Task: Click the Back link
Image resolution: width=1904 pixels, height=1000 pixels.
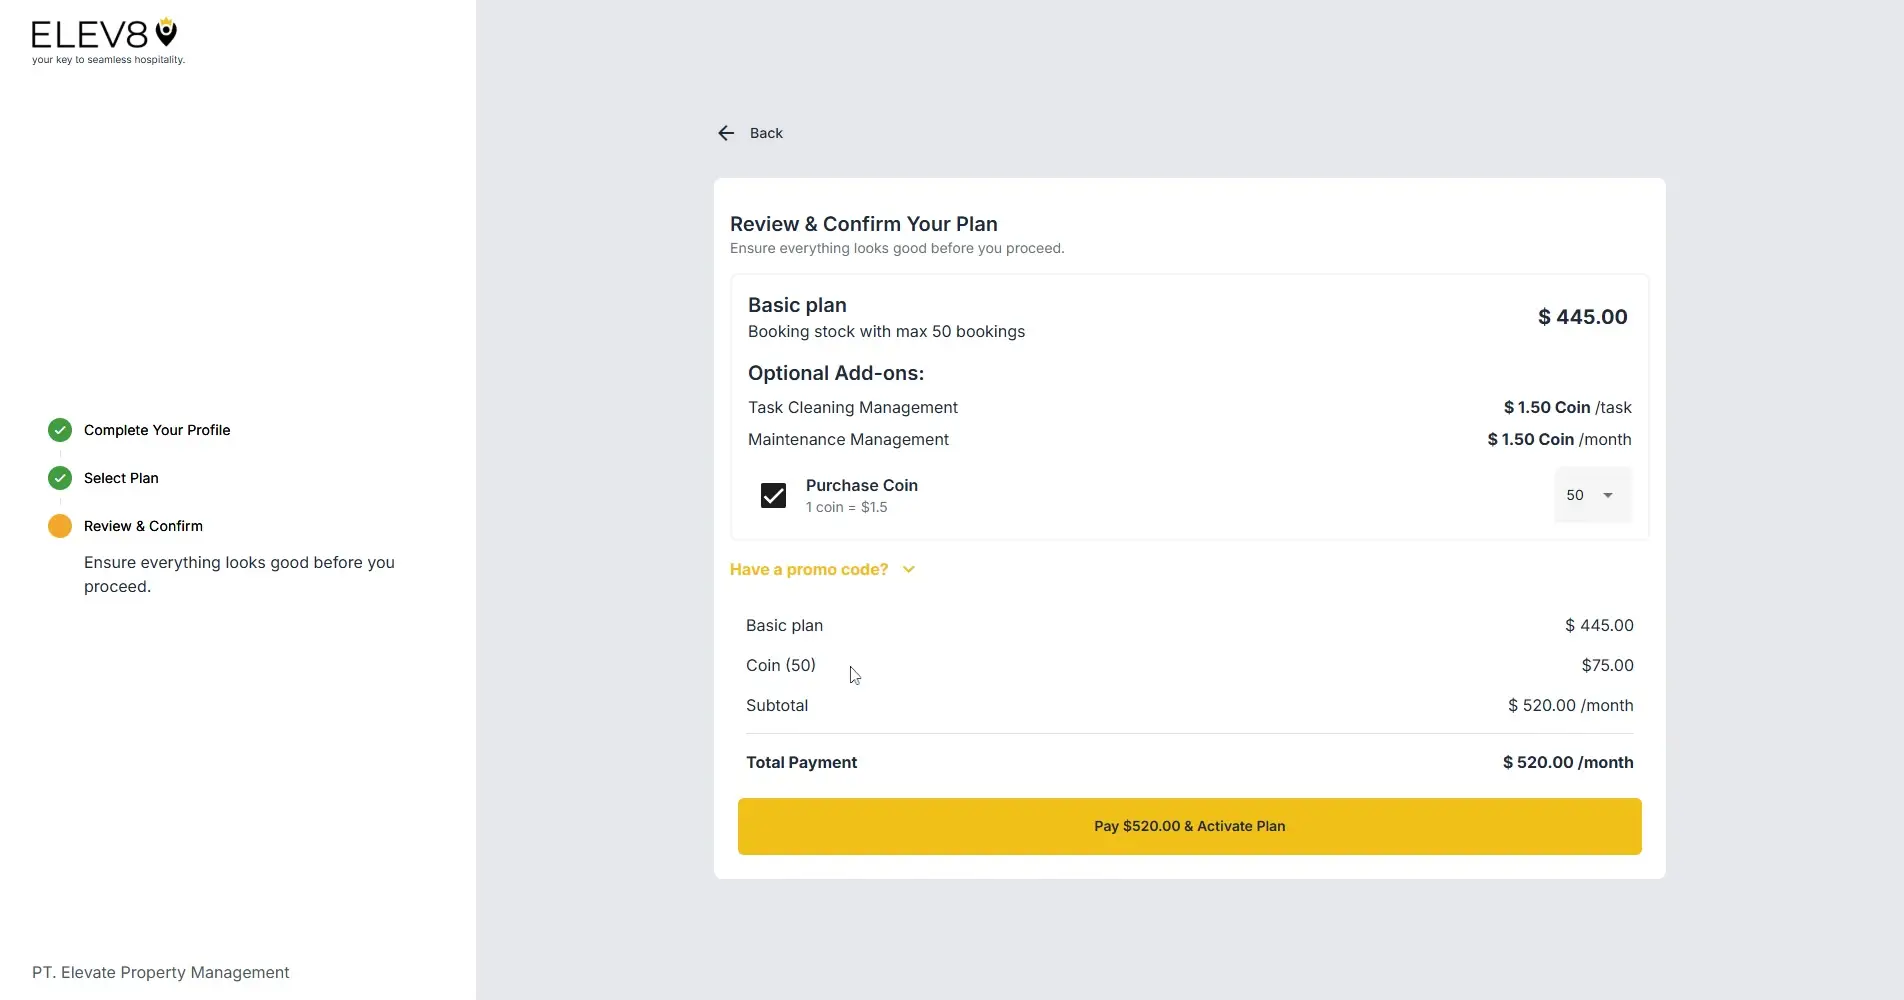Action: point(766,132)
